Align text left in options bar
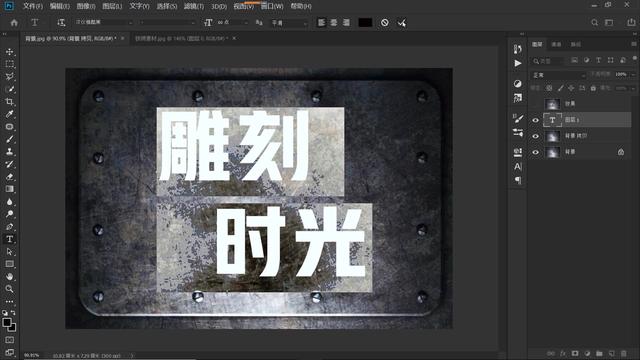The image size is (640, 360). (x=322, y=23)
